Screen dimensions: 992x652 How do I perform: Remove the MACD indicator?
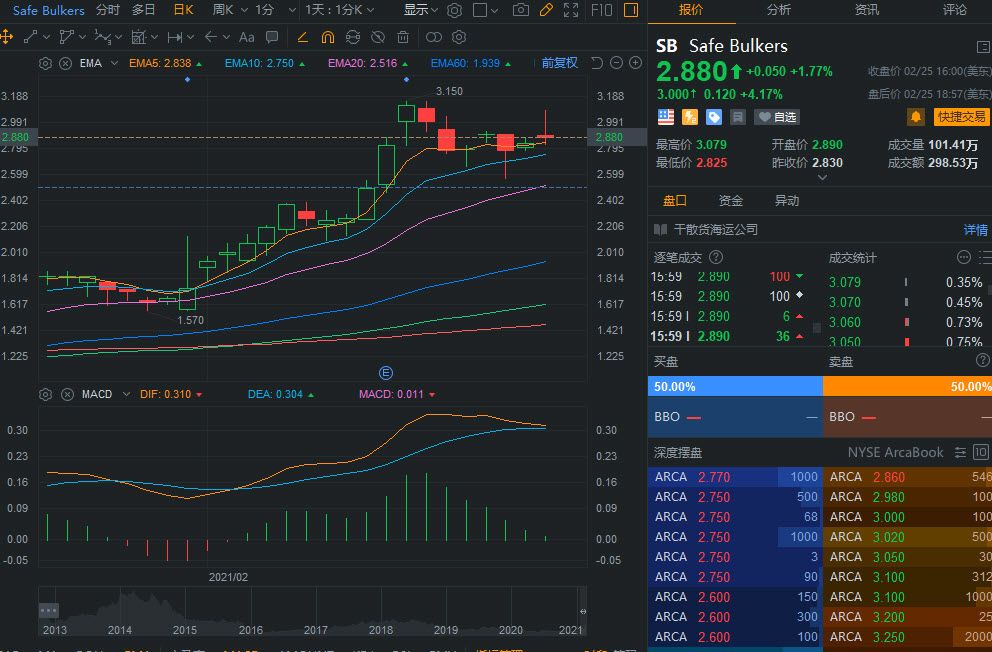point(67,394)
